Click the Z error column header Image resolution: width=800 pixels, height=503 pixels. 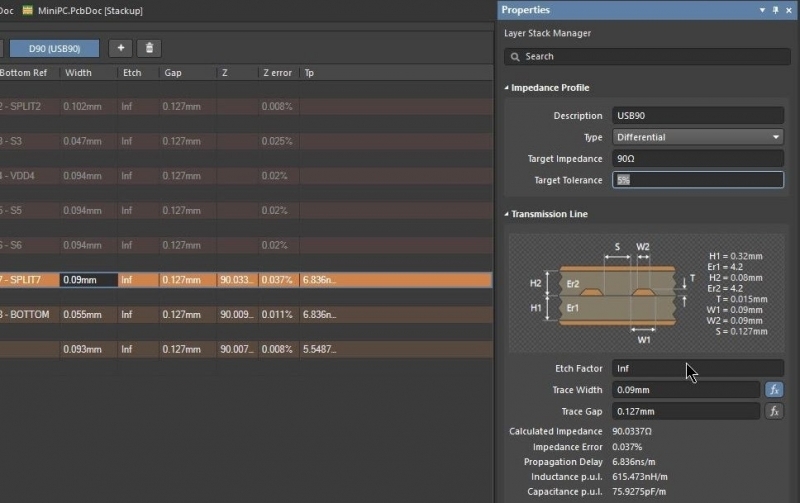[277, 73]
